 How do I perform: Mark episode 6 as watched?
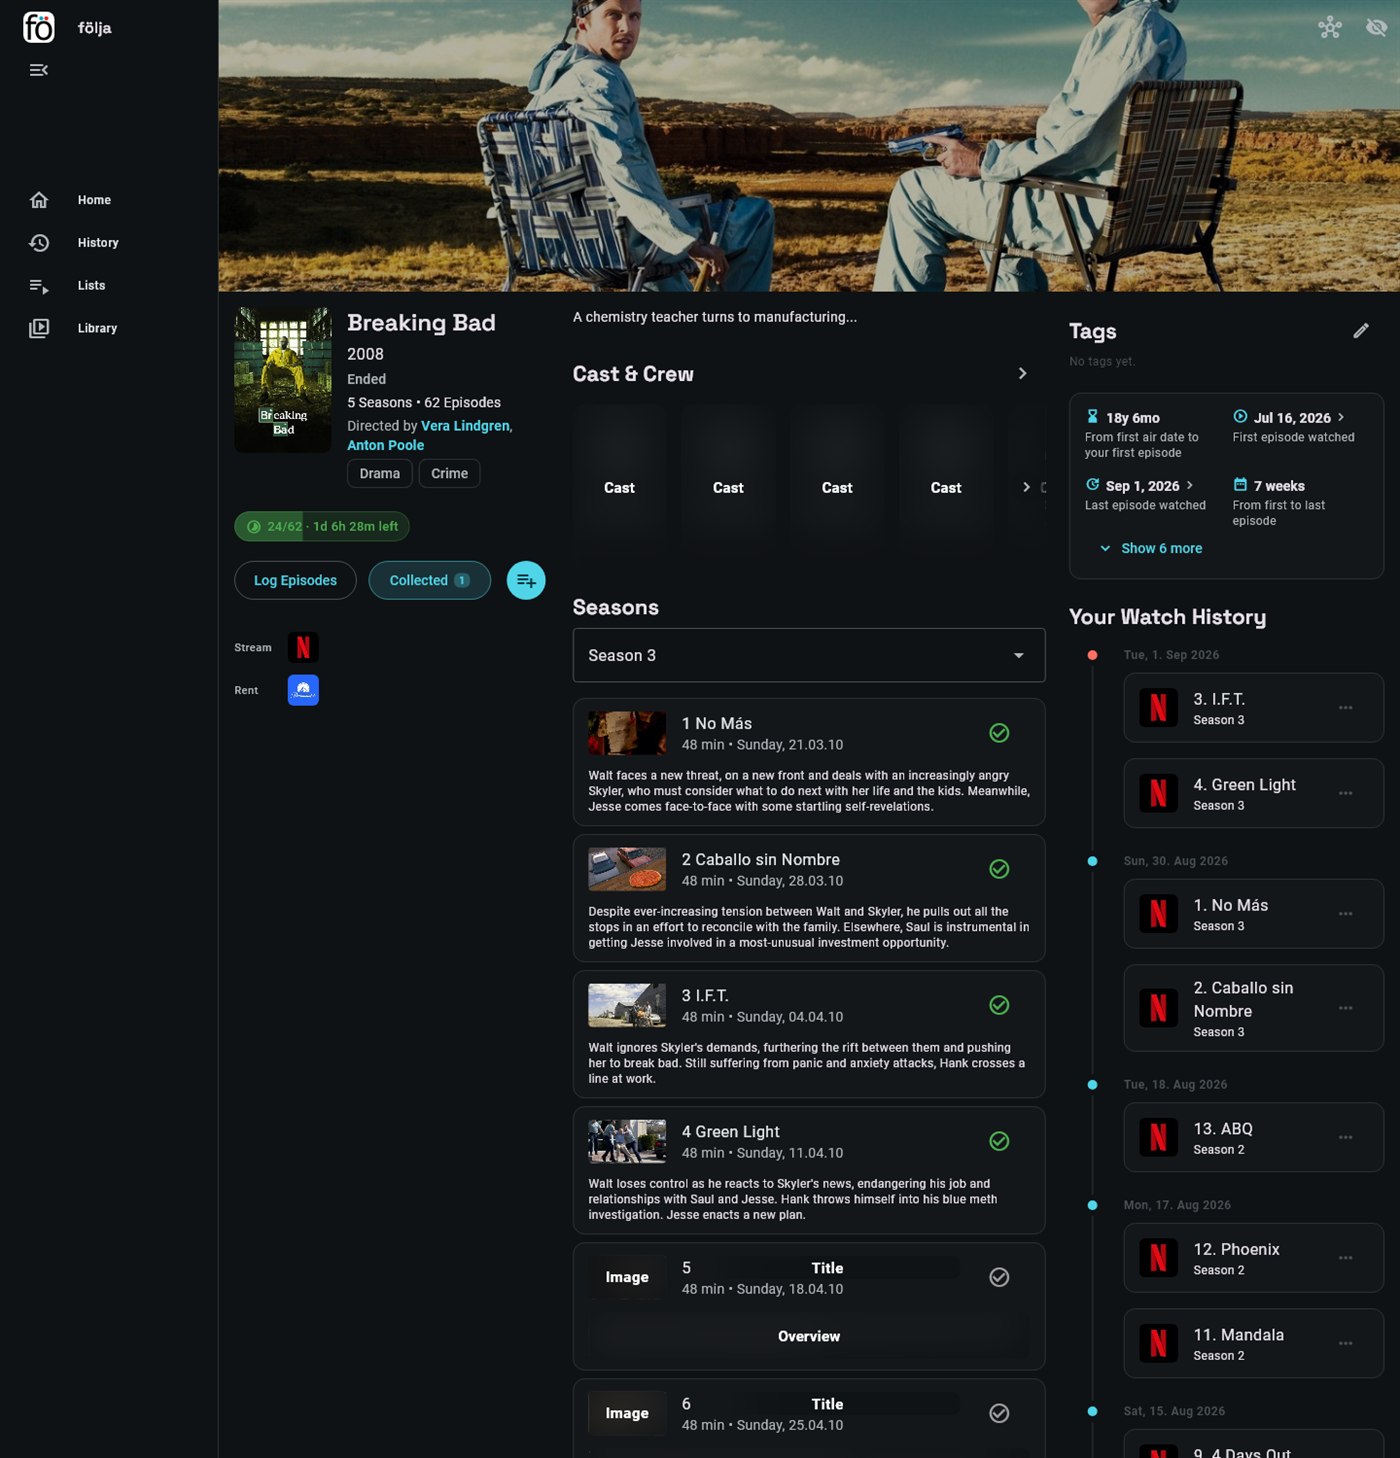pyautogui.click(x=999, y=1413)
